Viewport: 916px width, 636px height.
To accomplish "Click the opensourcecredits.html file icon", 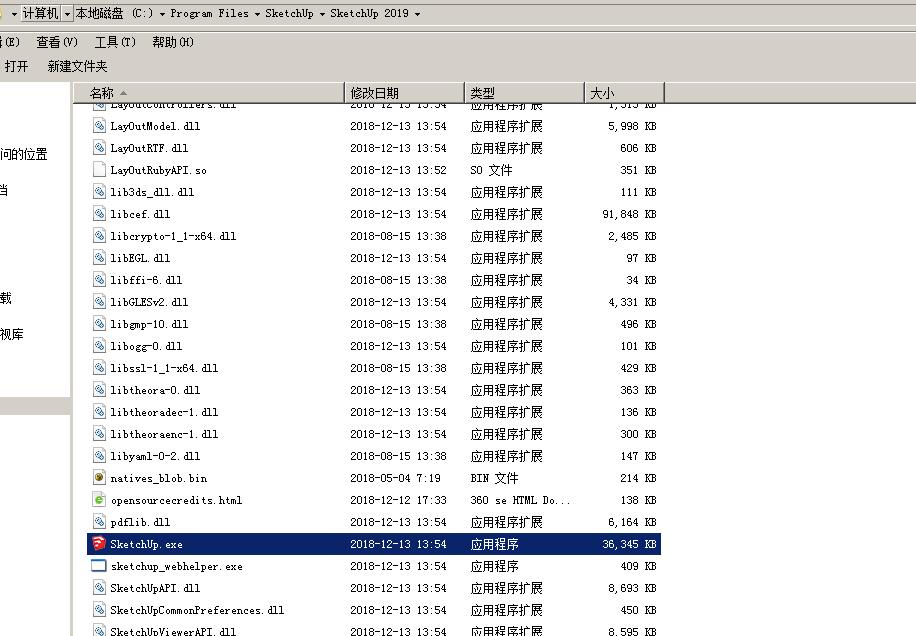I will click(x=99, y=500).
